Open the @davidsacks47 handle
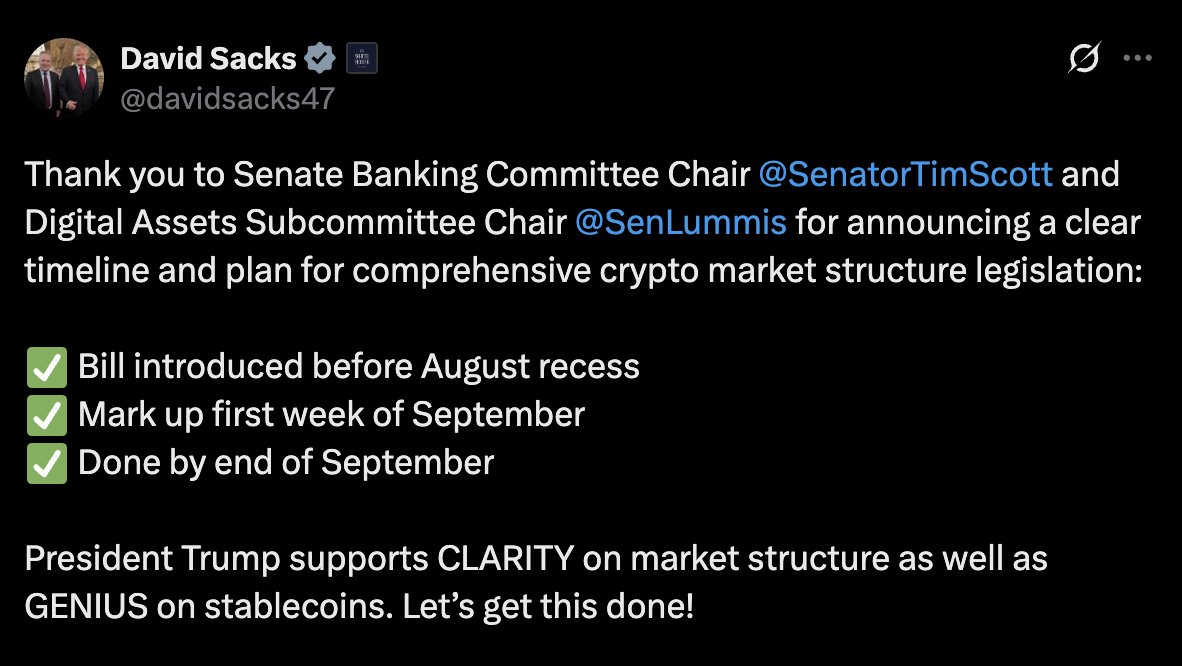Screen dimensions: 1182x666 227,99
